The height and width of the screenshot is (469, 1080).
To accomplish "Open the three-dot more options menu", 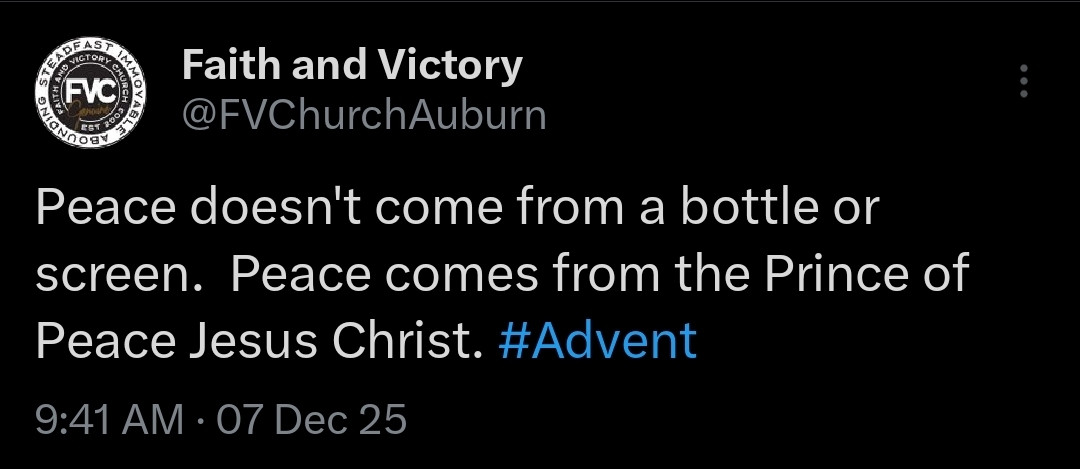I will (1024, 81).
